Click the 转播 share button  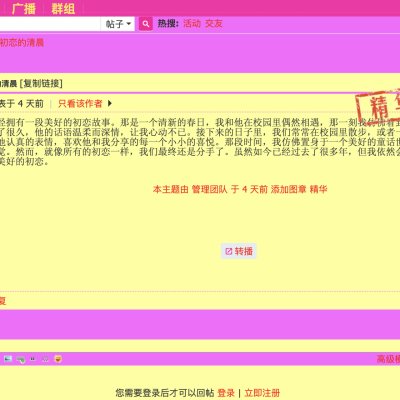[239, 251]
